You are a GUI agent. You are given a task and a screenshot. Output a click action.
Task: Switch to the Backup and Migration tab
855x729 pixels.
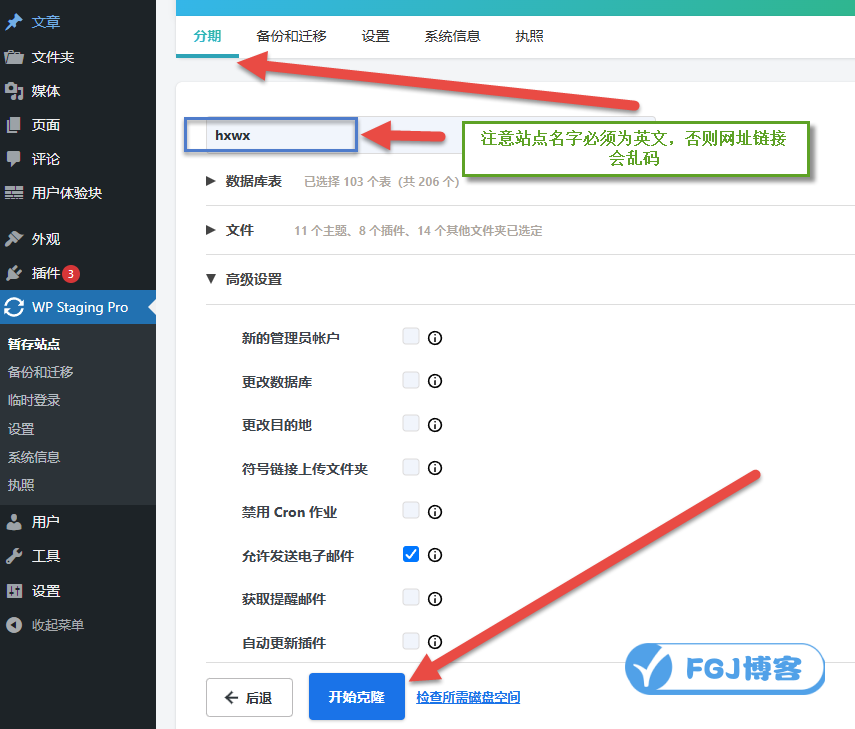click(x=291, y=36)
